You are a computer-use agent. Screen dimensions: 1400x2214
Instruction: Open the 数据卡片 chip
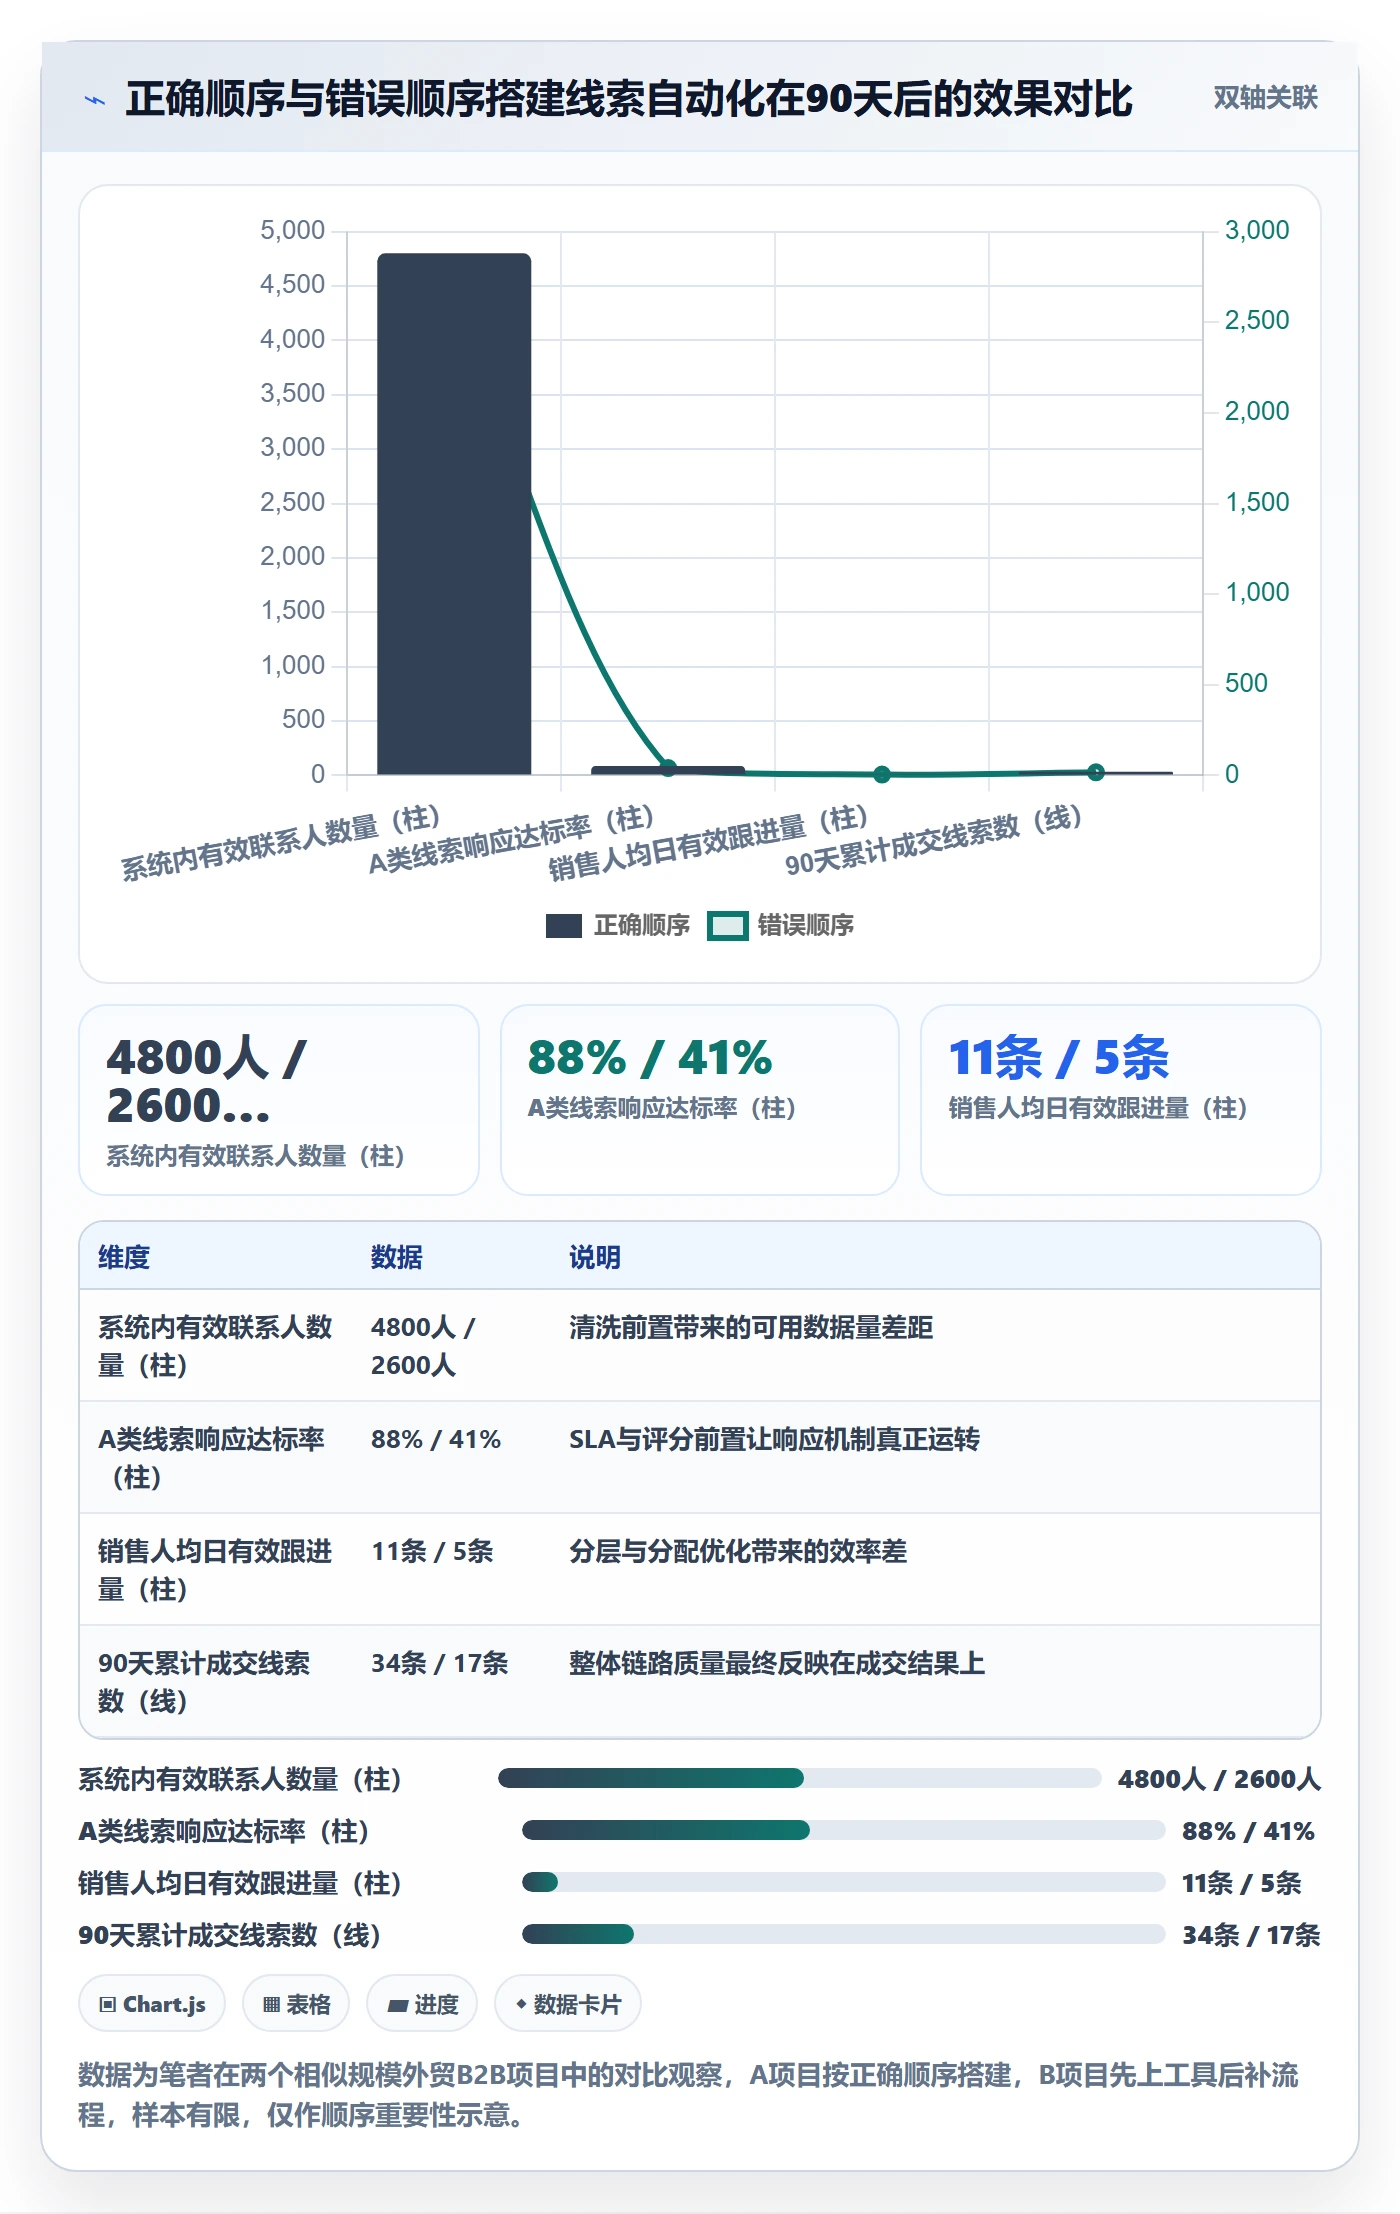coord(568,2004)
